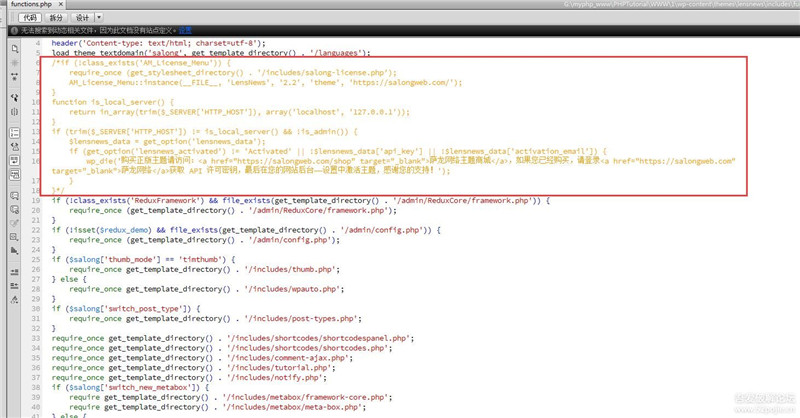This screenshot has width=800, height=418.
Task: Click line number 19 in the gutter
Action: tap(36, 201)
